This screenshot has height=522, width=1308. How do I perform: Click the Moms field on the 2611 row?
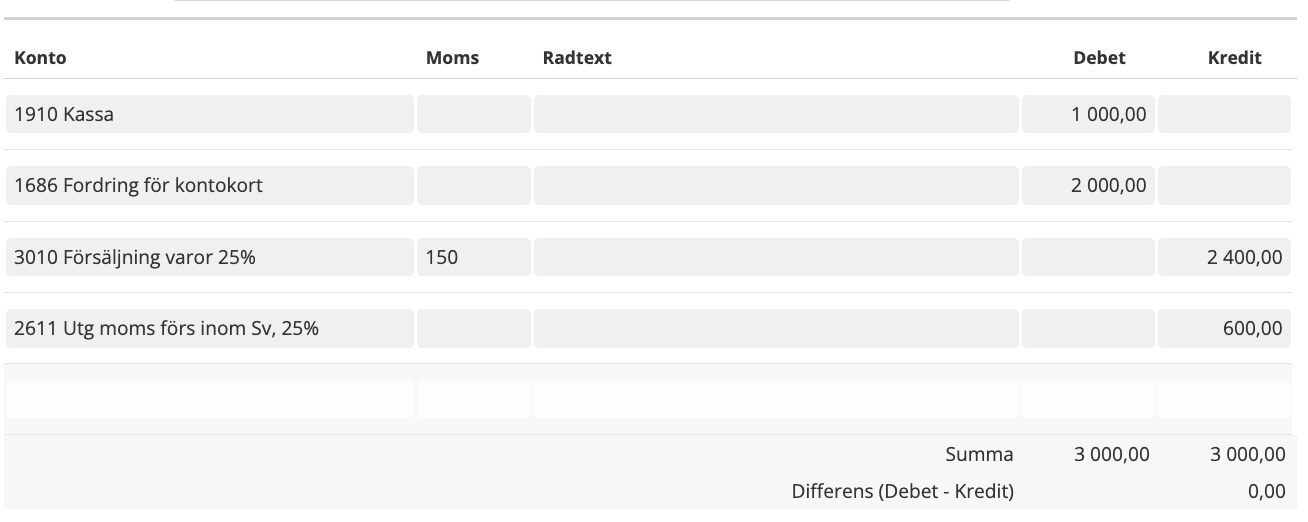(x=473, y=328)
